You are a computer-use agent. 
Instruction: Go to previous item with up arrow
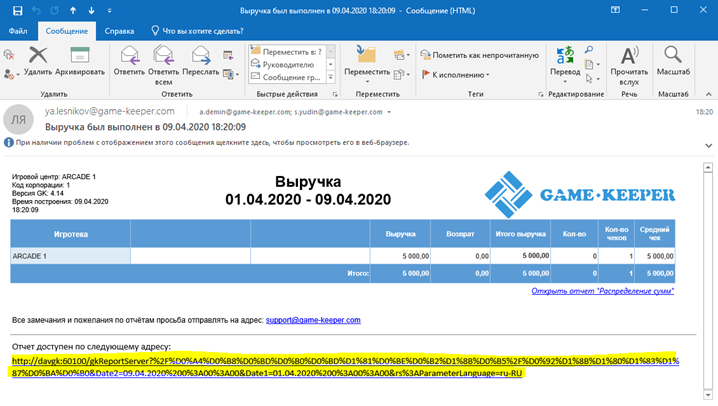[73, 11]
